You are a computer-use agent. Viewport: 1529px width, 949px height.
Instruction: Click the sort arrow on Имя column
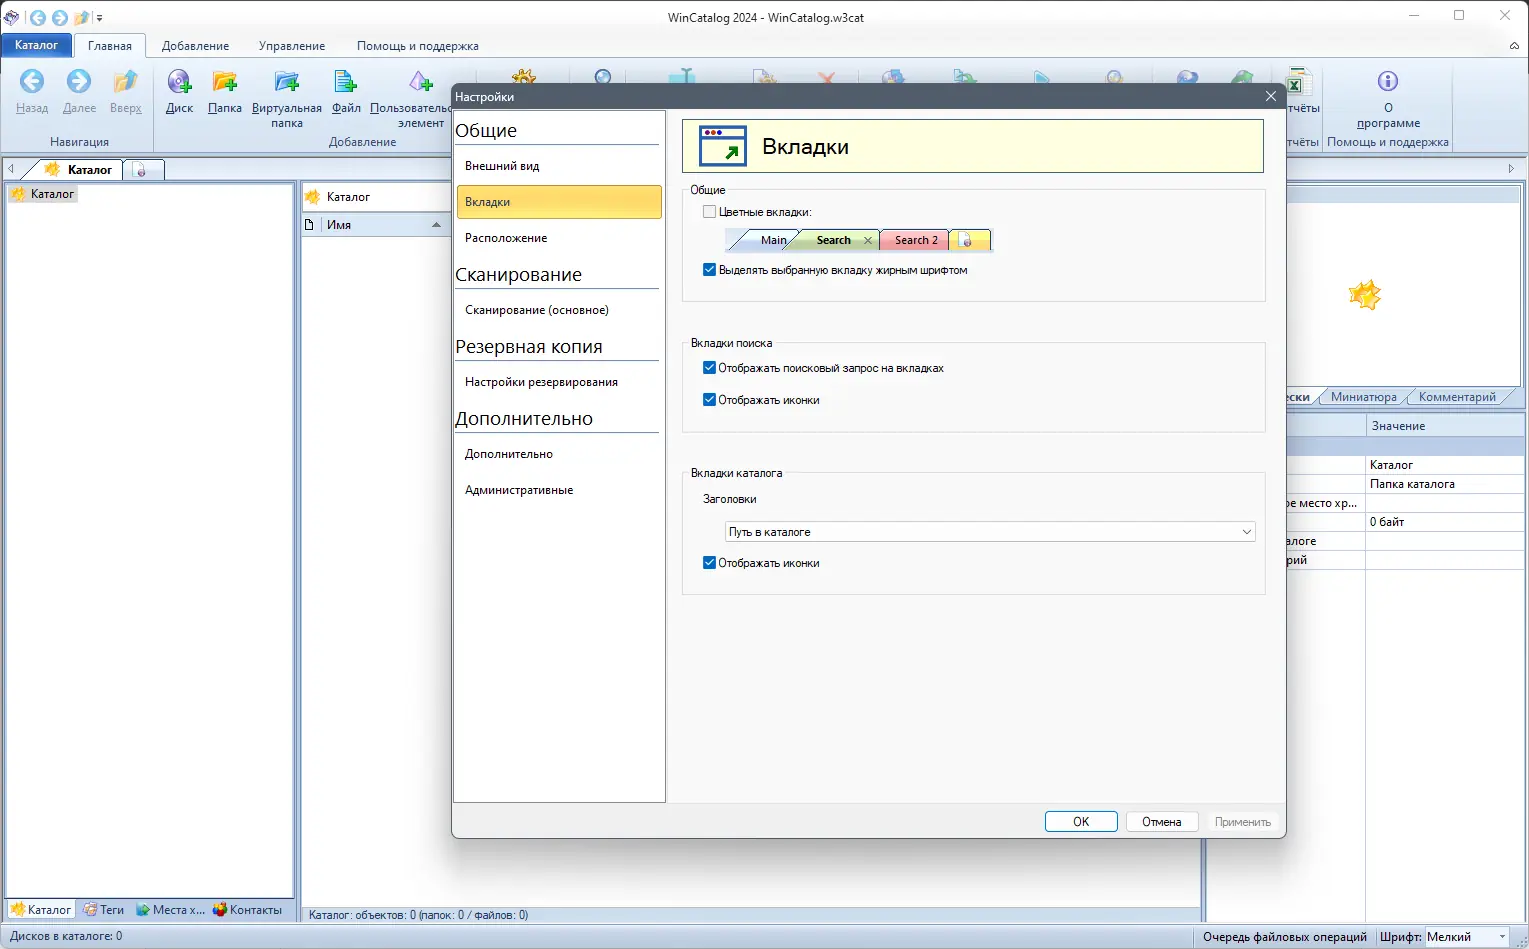pyautogui.click(x=436, y=225)
